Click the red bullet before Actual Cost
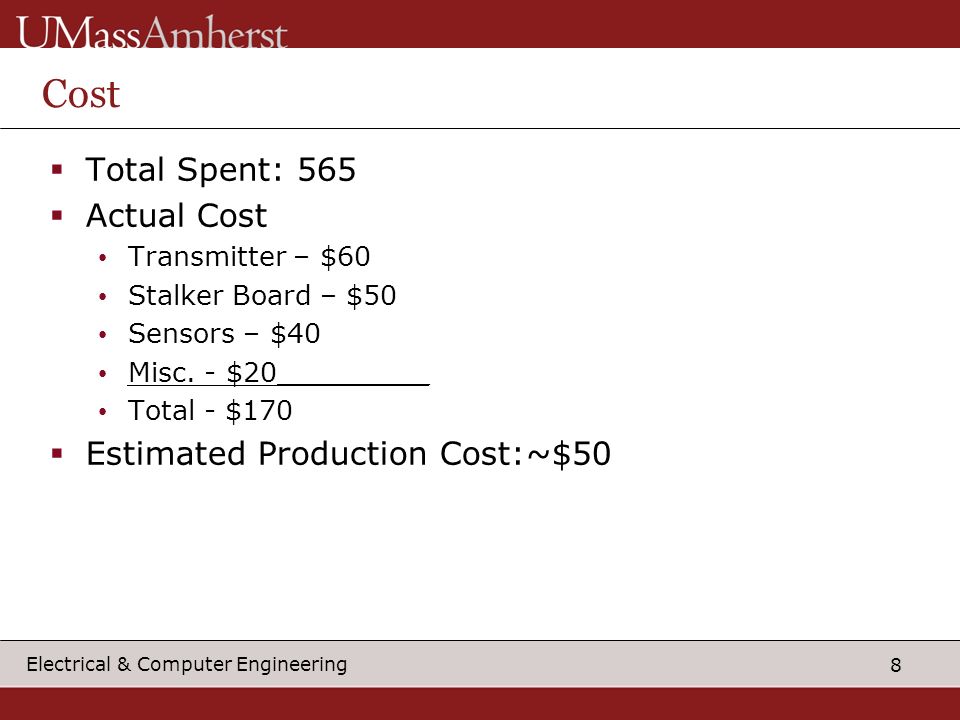 [58, 215]
